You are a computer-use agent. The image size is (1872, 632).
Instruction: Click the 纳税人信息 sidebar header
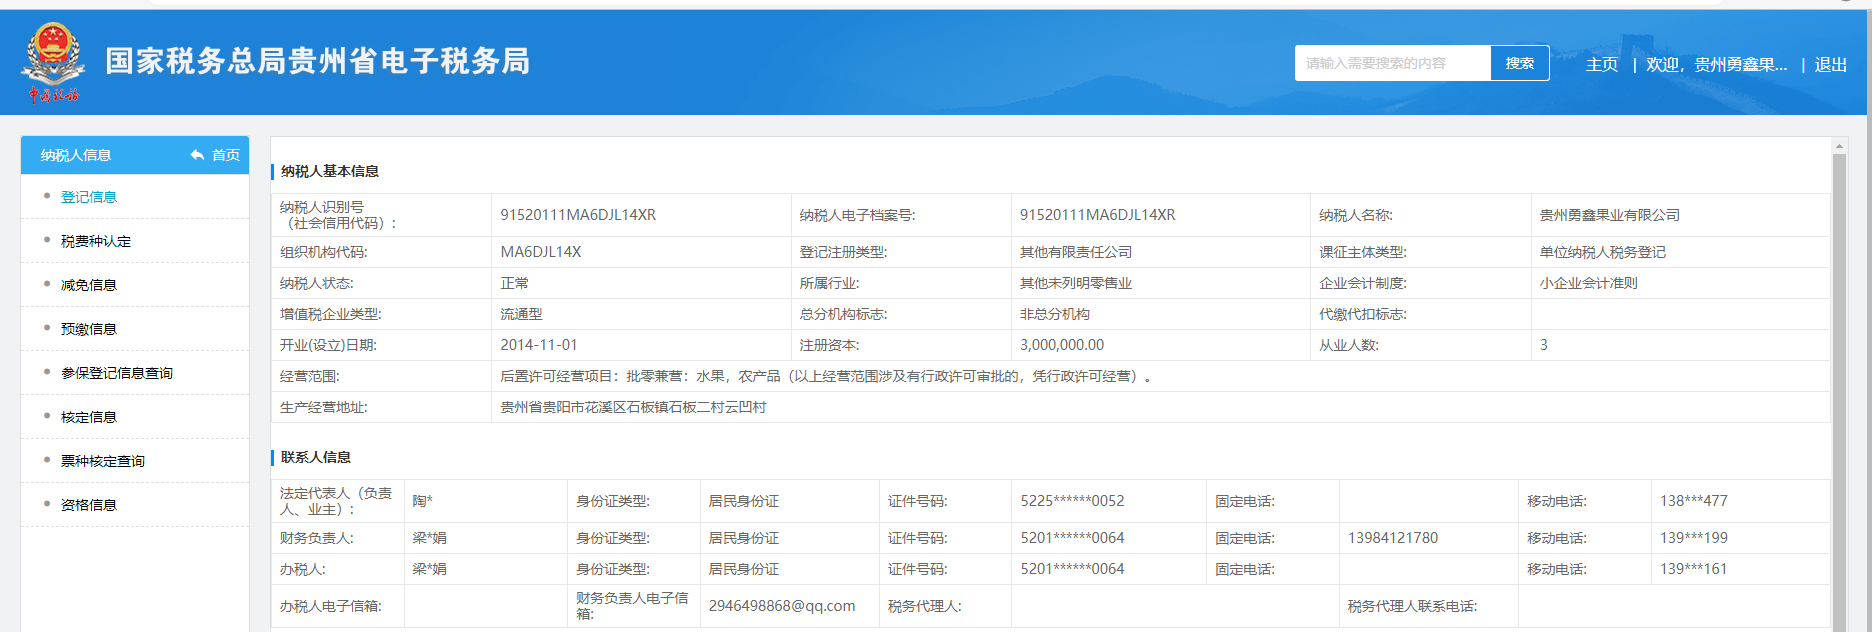(x=76, y=155)
